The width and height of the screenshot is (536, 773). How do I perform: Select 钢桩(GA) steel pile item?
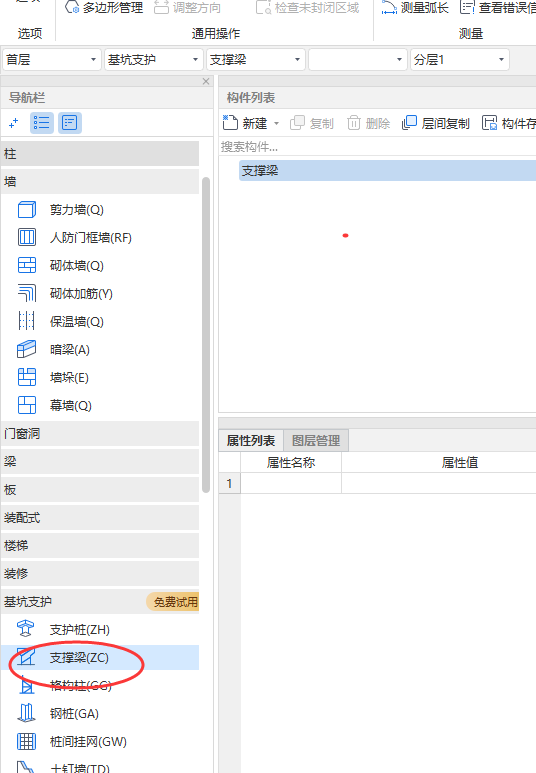pos(74,714)
